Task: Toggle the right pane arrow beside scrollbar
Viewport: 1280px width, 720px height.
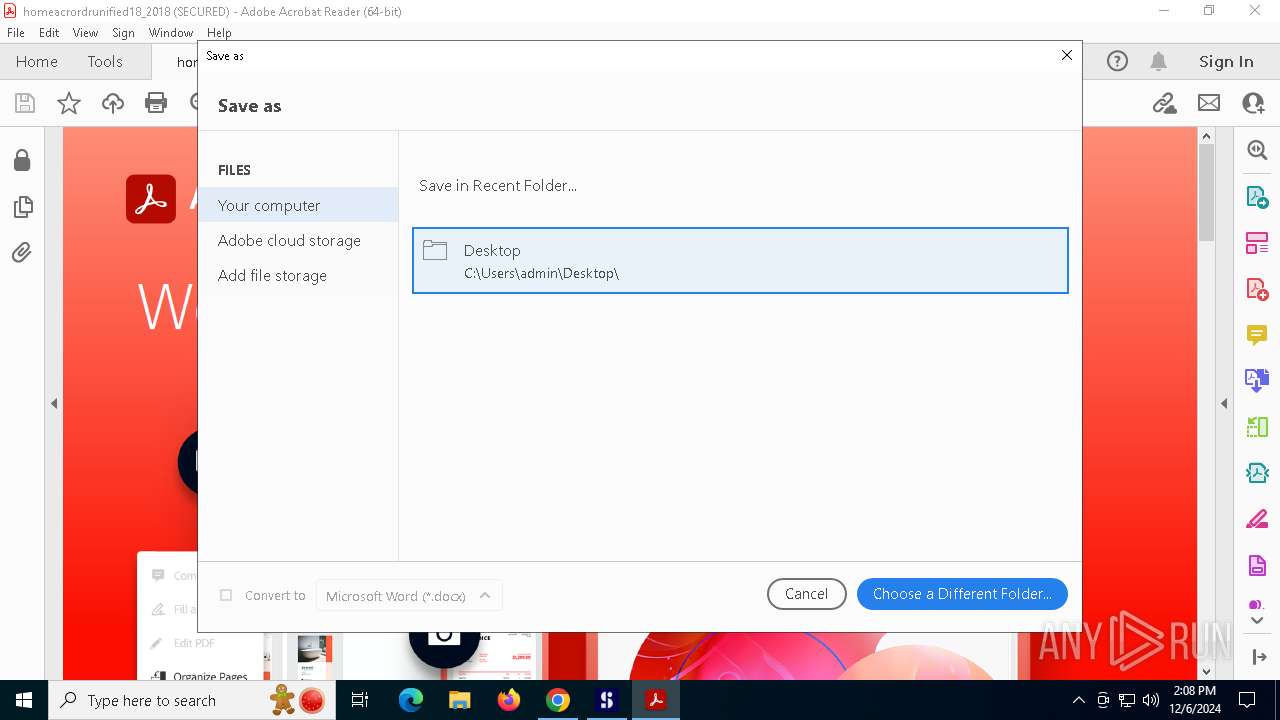Action: coord(1224,404)
